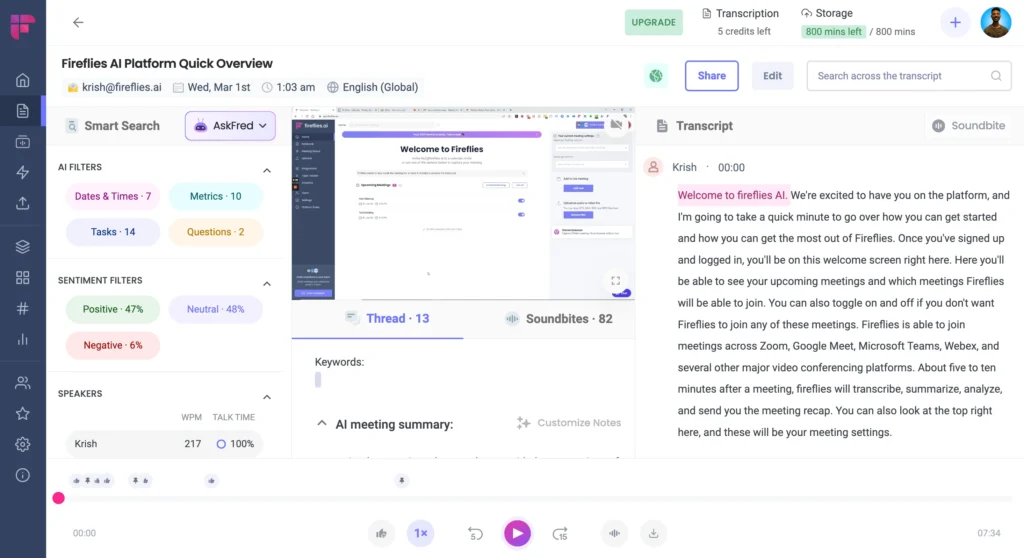Click the playback progress bar track
Viewport: 1024px width, 558px height.
coord(536,498)
